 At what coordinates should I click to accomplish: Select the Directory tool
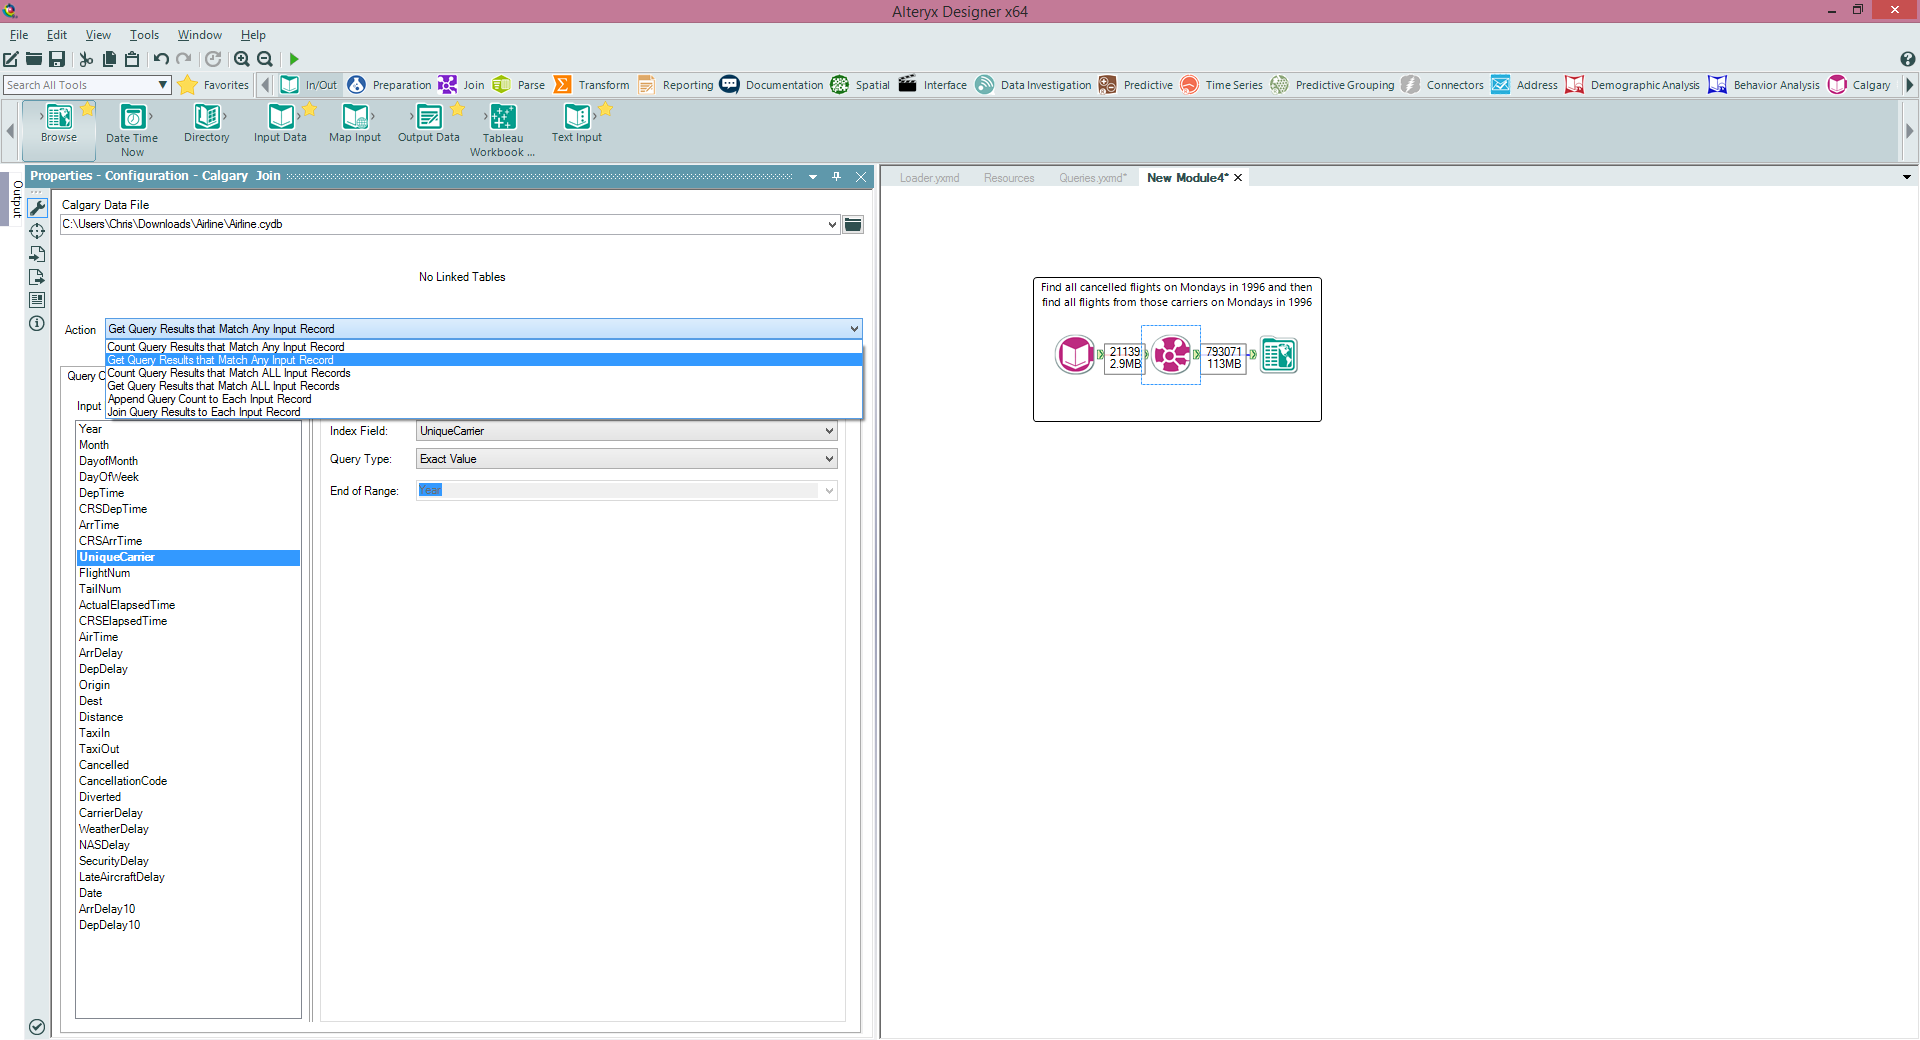click(x=207, y=124)
